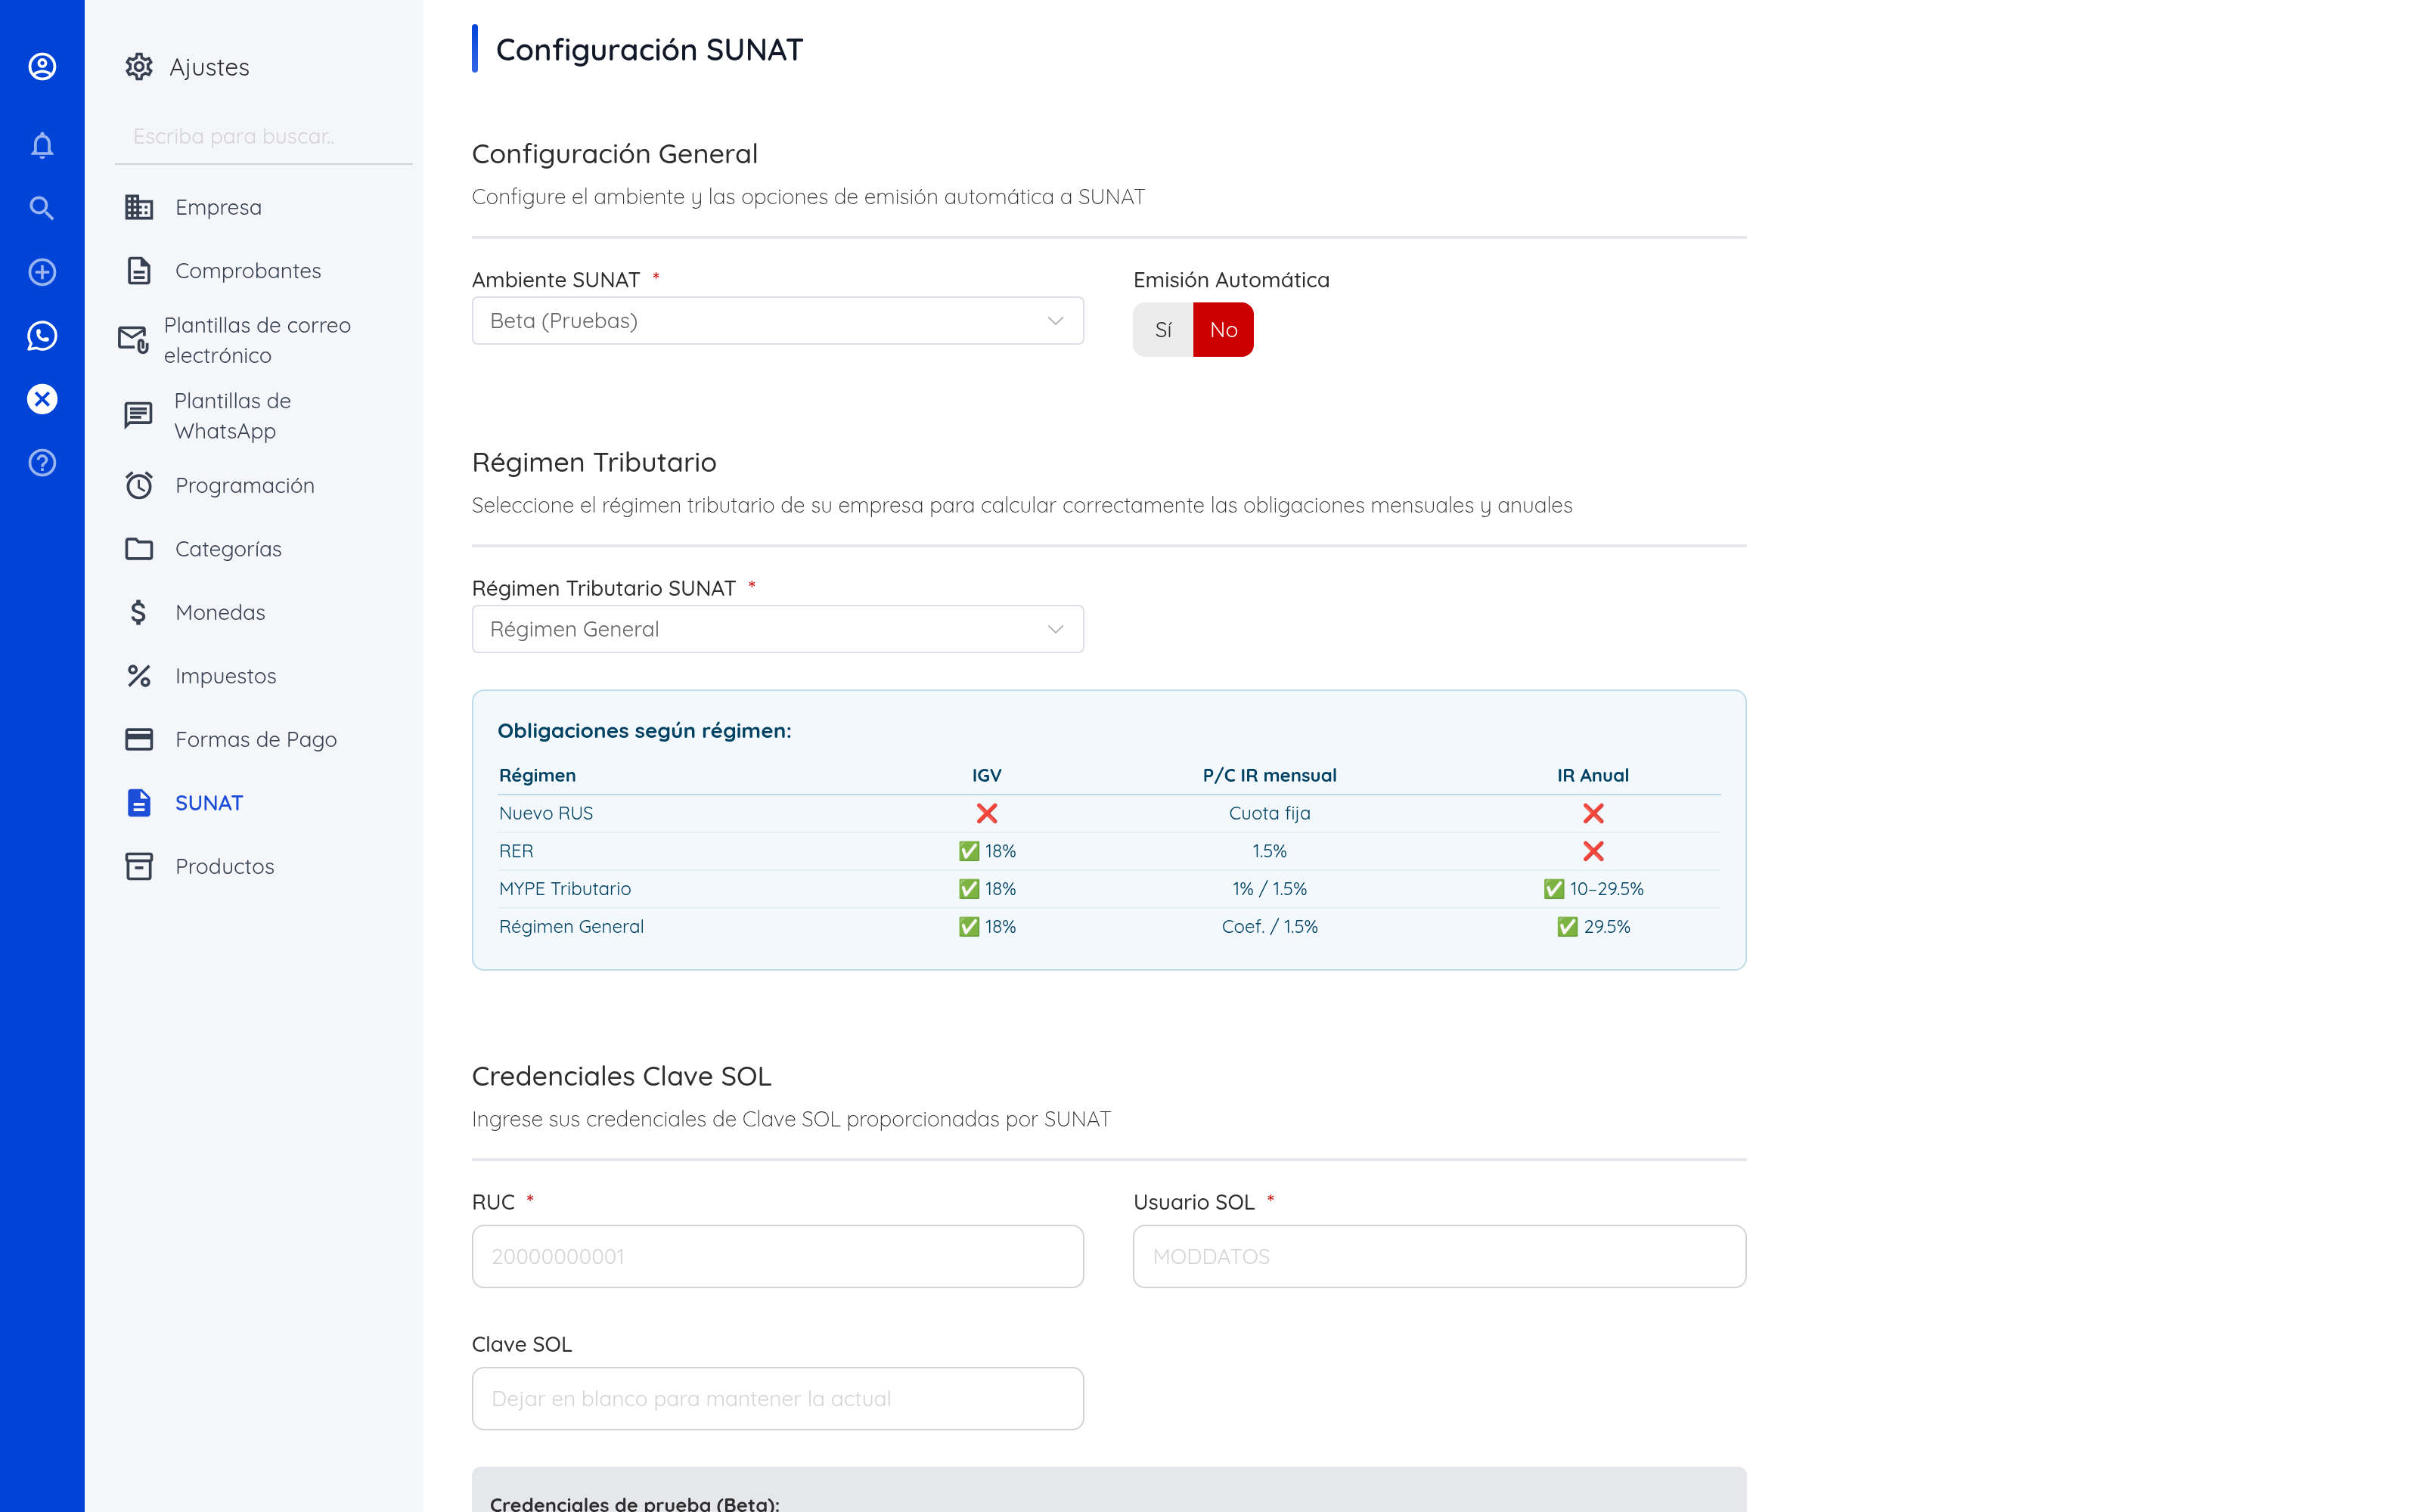Image resolution: width=2420 pixels, height=1512 pixels.
Task: Click the Categorías folder icon
Action: click(x=139, y=549)
